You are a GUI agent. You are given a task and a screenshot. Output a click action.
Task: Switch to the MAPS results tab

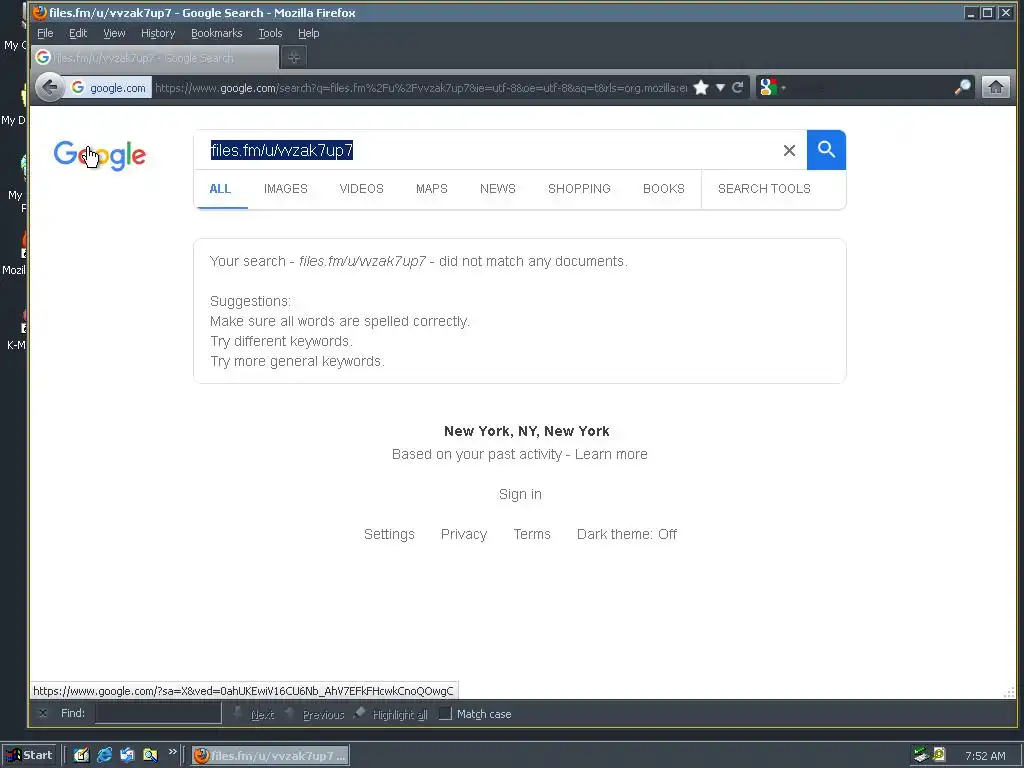point(432,189)
